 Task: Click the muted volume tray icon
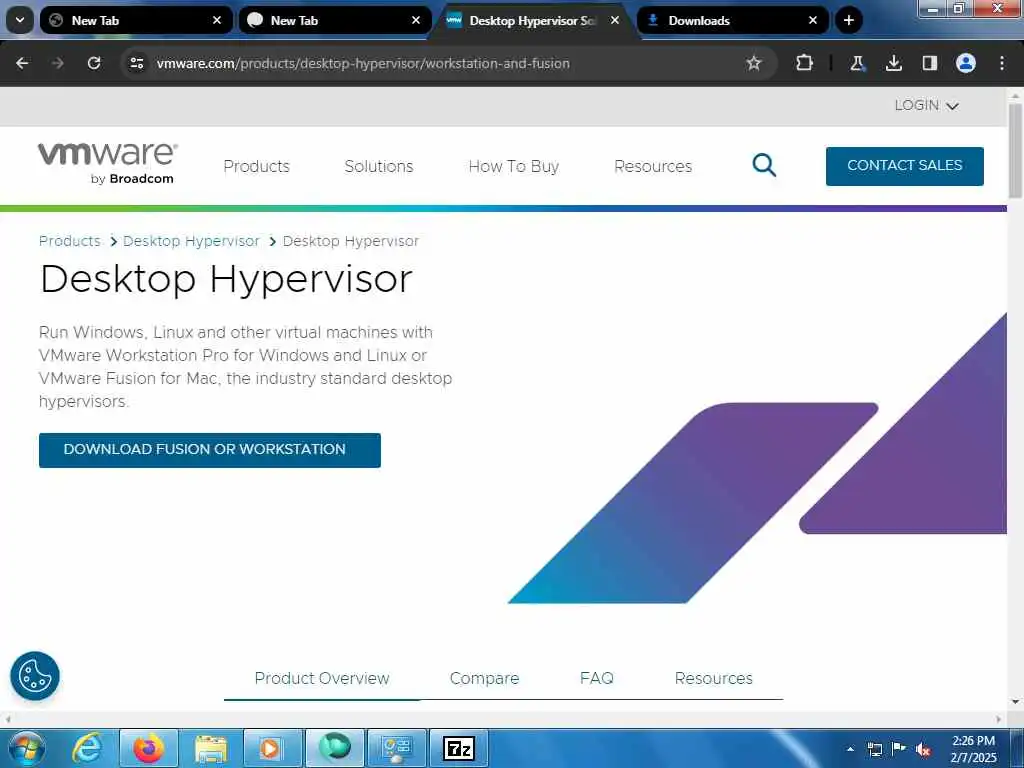point(923,750)
